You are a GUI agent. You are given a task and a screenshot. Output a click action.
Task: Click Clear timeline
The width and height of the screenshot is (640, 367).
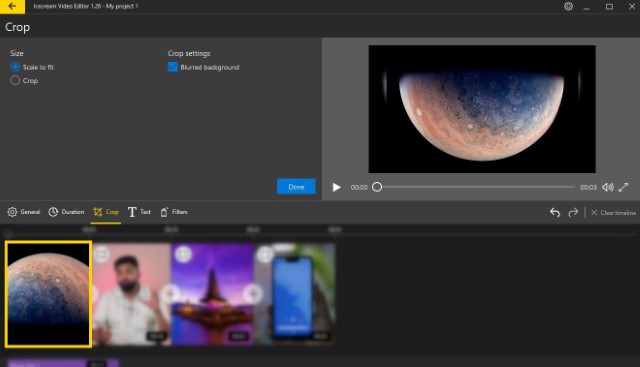(x=613, y=213)
